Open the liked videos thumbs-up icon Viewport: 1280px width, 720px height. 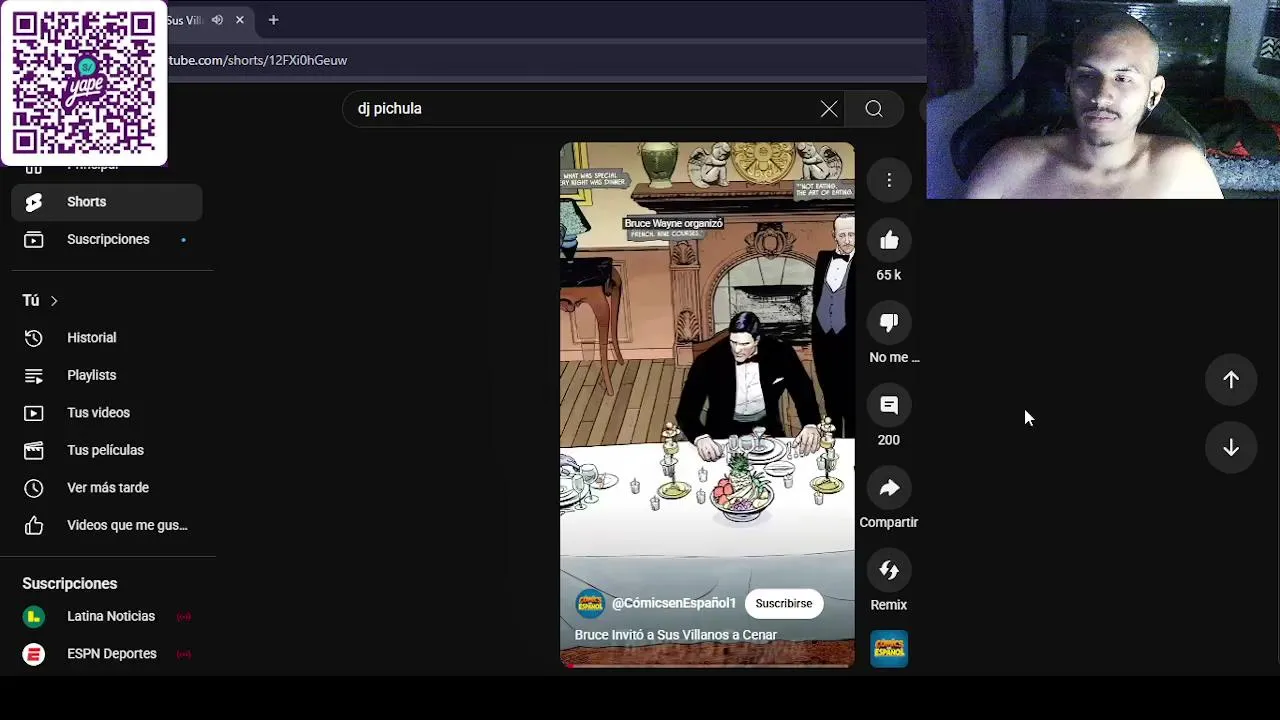[x=34, y=526]
